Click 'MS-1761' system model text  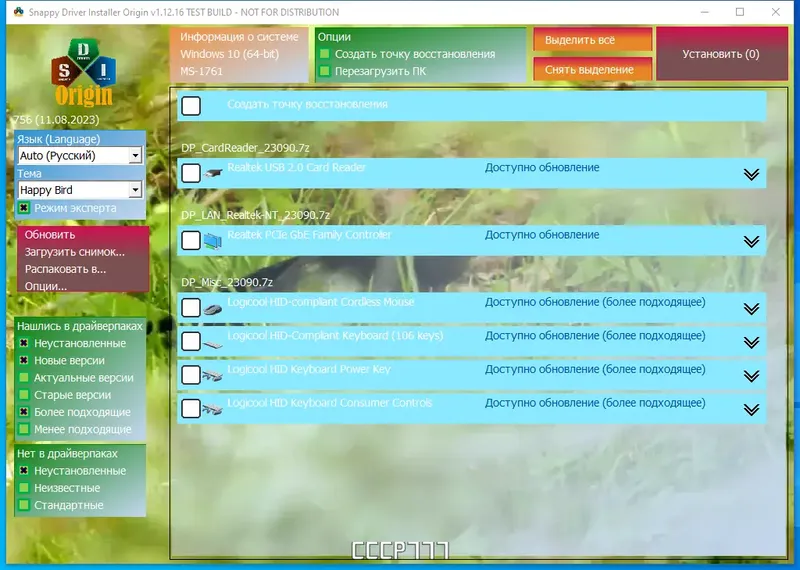click(202, 71)
